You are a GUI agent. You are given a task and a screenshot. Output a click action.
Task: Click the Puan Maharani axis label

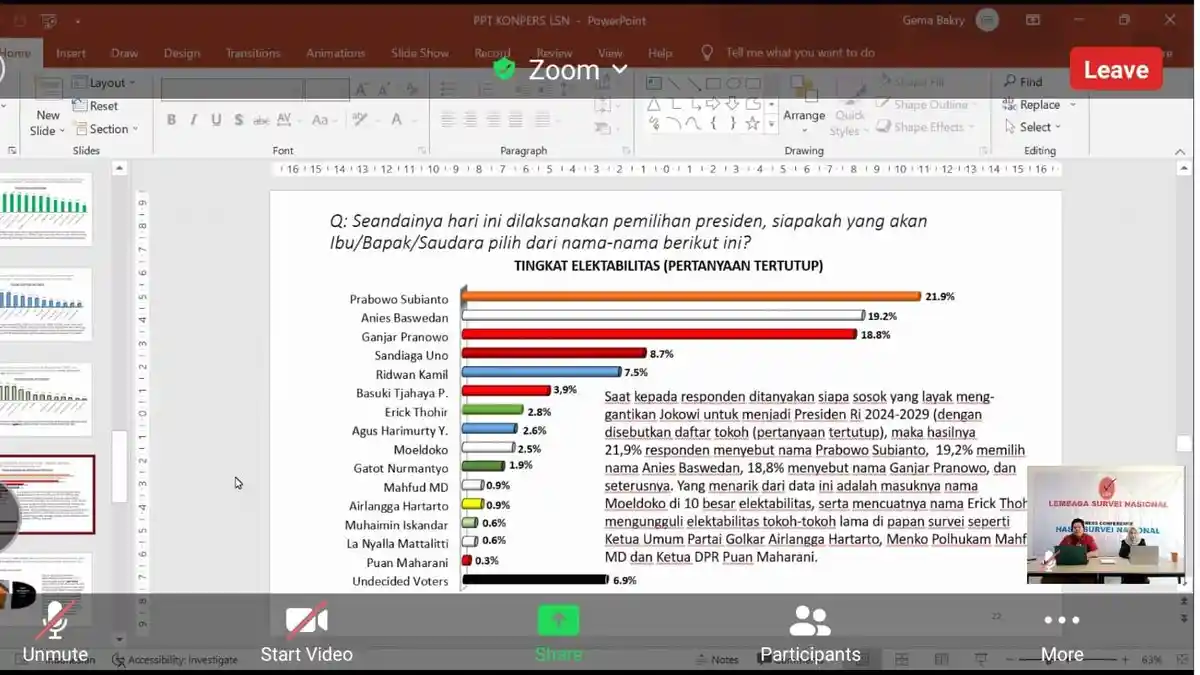click(408, 562)
